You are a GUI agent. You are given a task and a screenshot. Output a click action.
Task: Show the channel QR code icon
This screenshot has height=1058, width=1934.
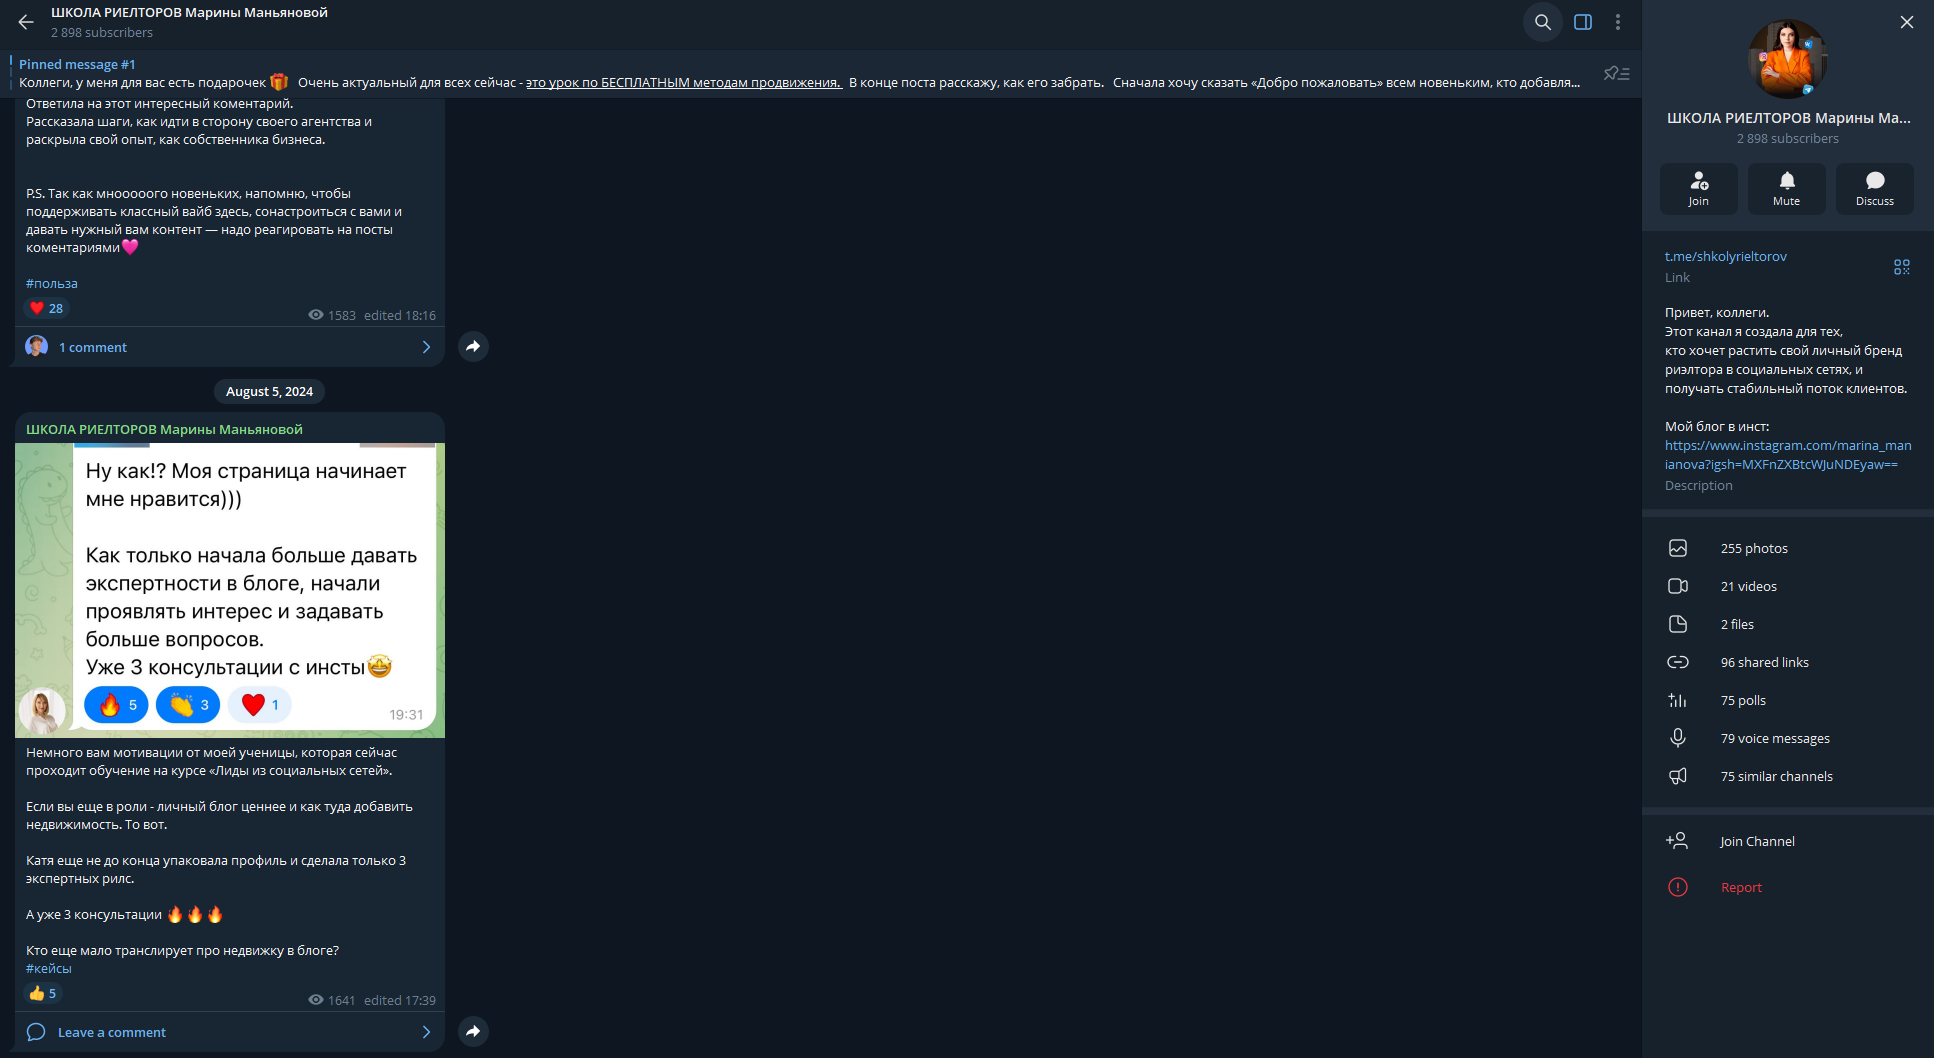[x=1902, y=267]
